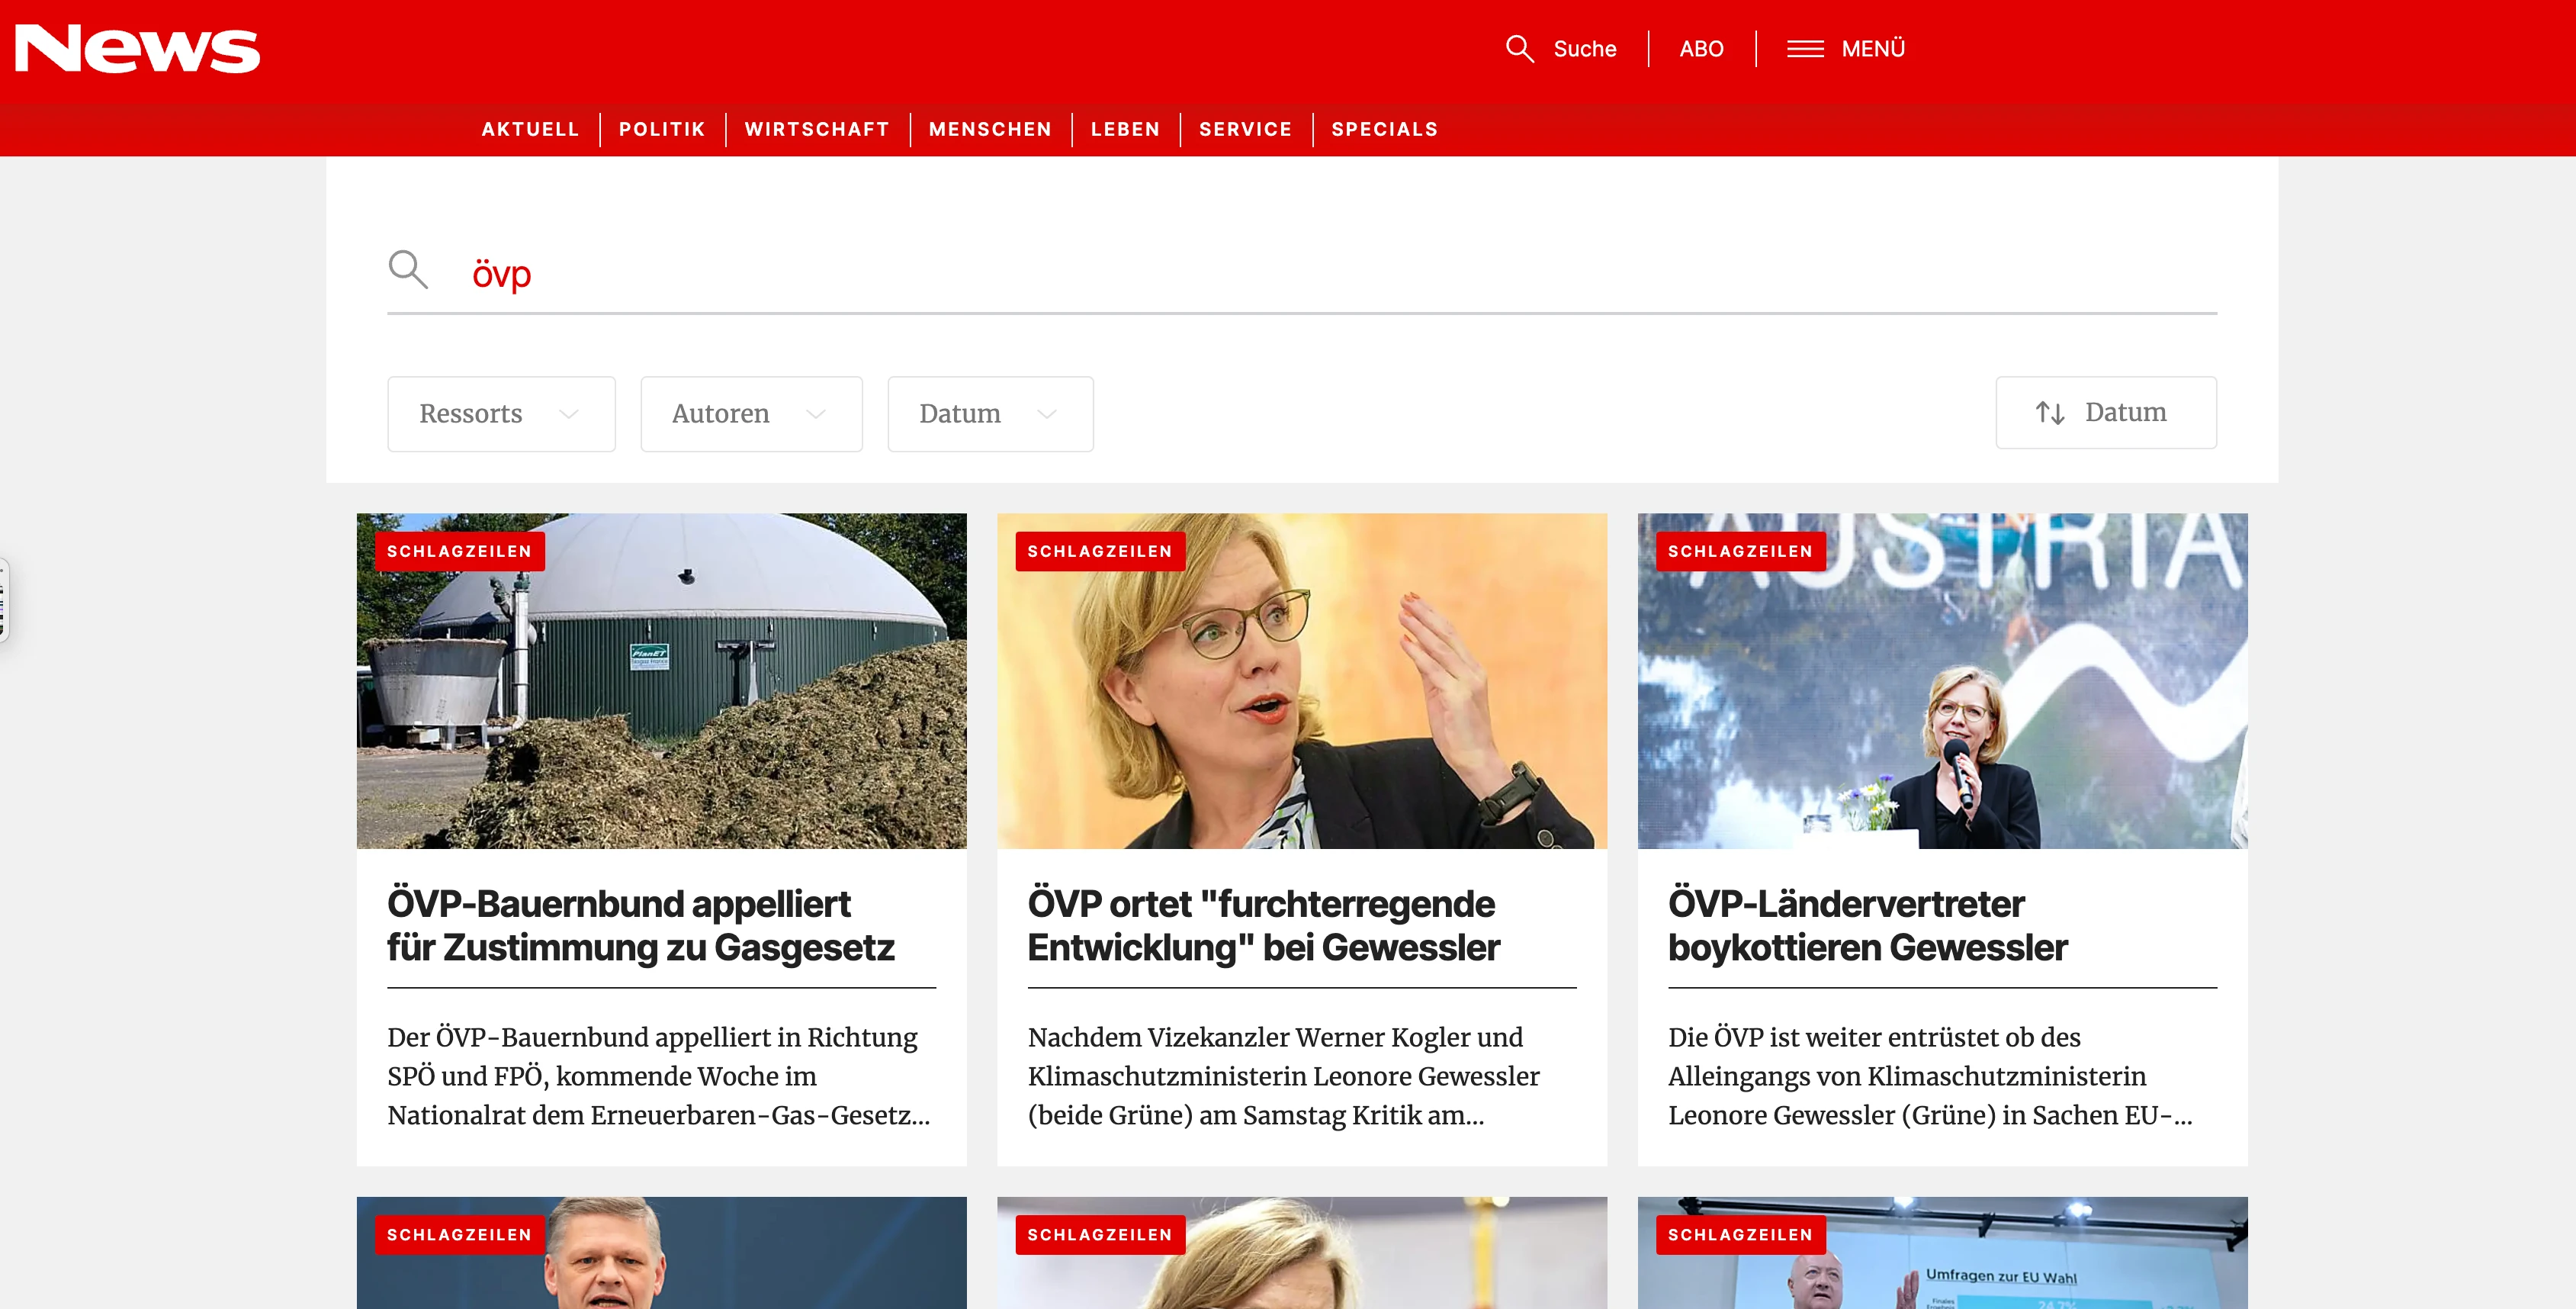The width and height of the screenshot is (2576, 1309).
Task: Expand the Ressorts filter dropdown
Action: [x=500, y=414]
